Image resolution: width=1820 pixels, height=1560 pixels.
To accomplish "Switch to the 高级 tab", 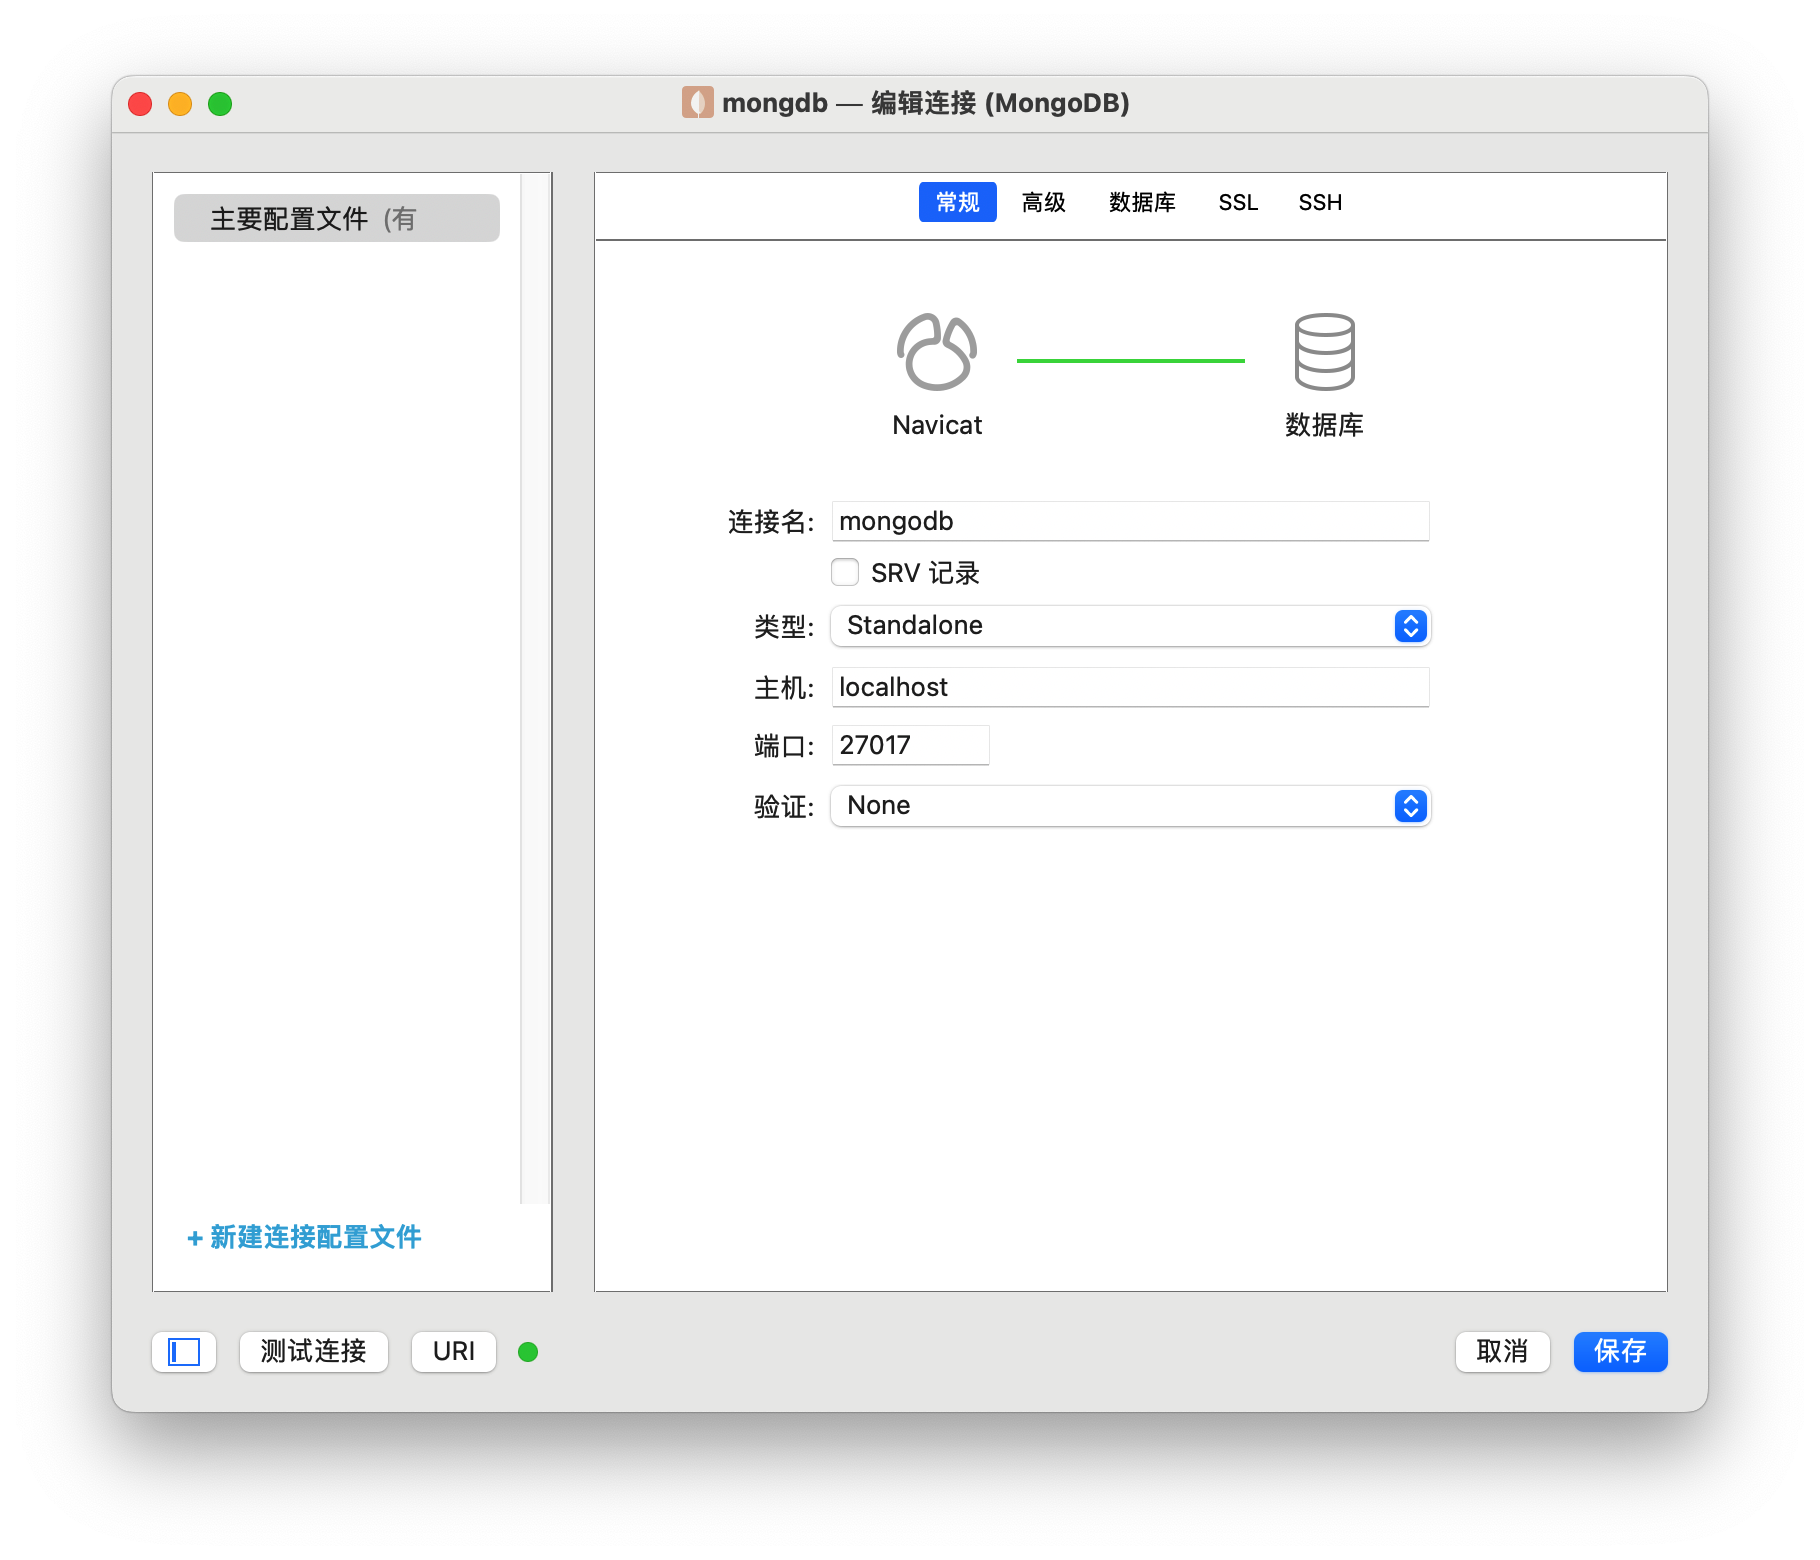I will coord(1043,202).
